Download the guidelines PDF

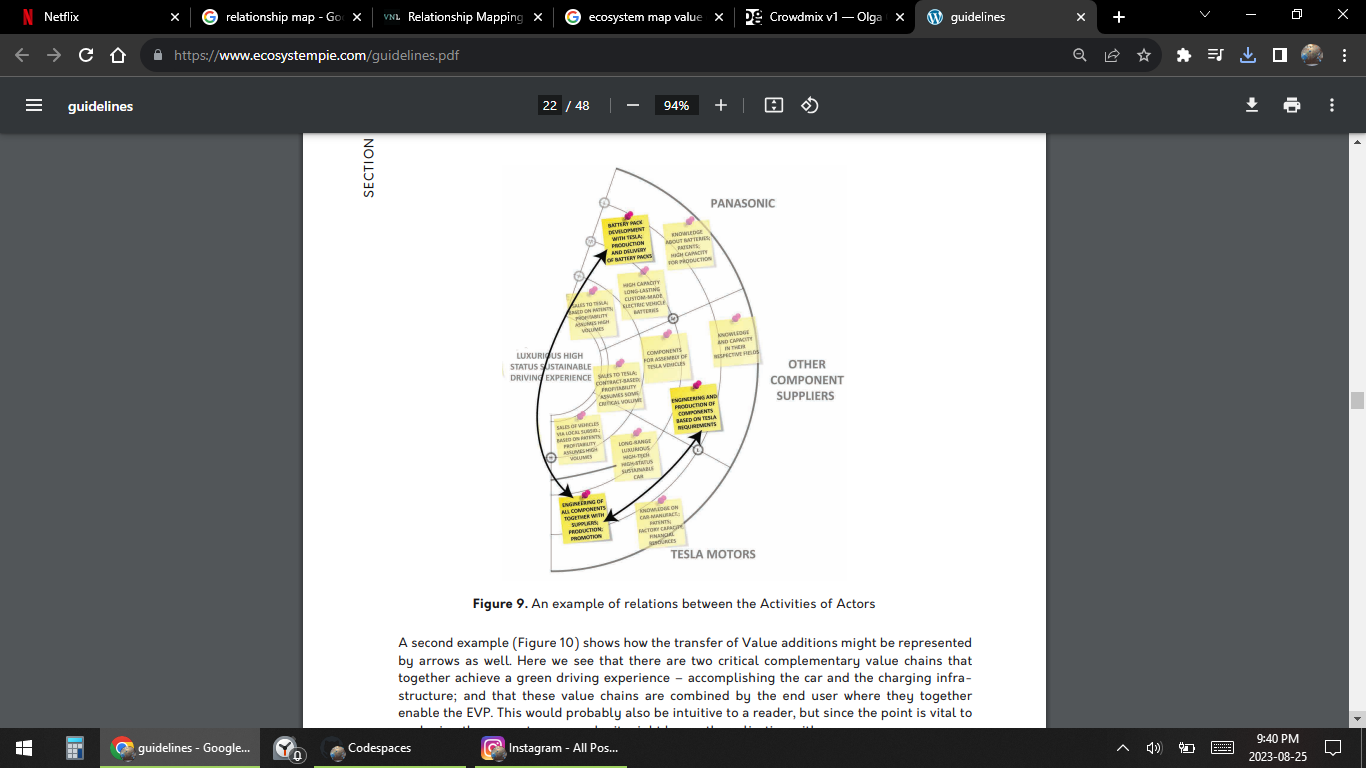point(1251,105)
